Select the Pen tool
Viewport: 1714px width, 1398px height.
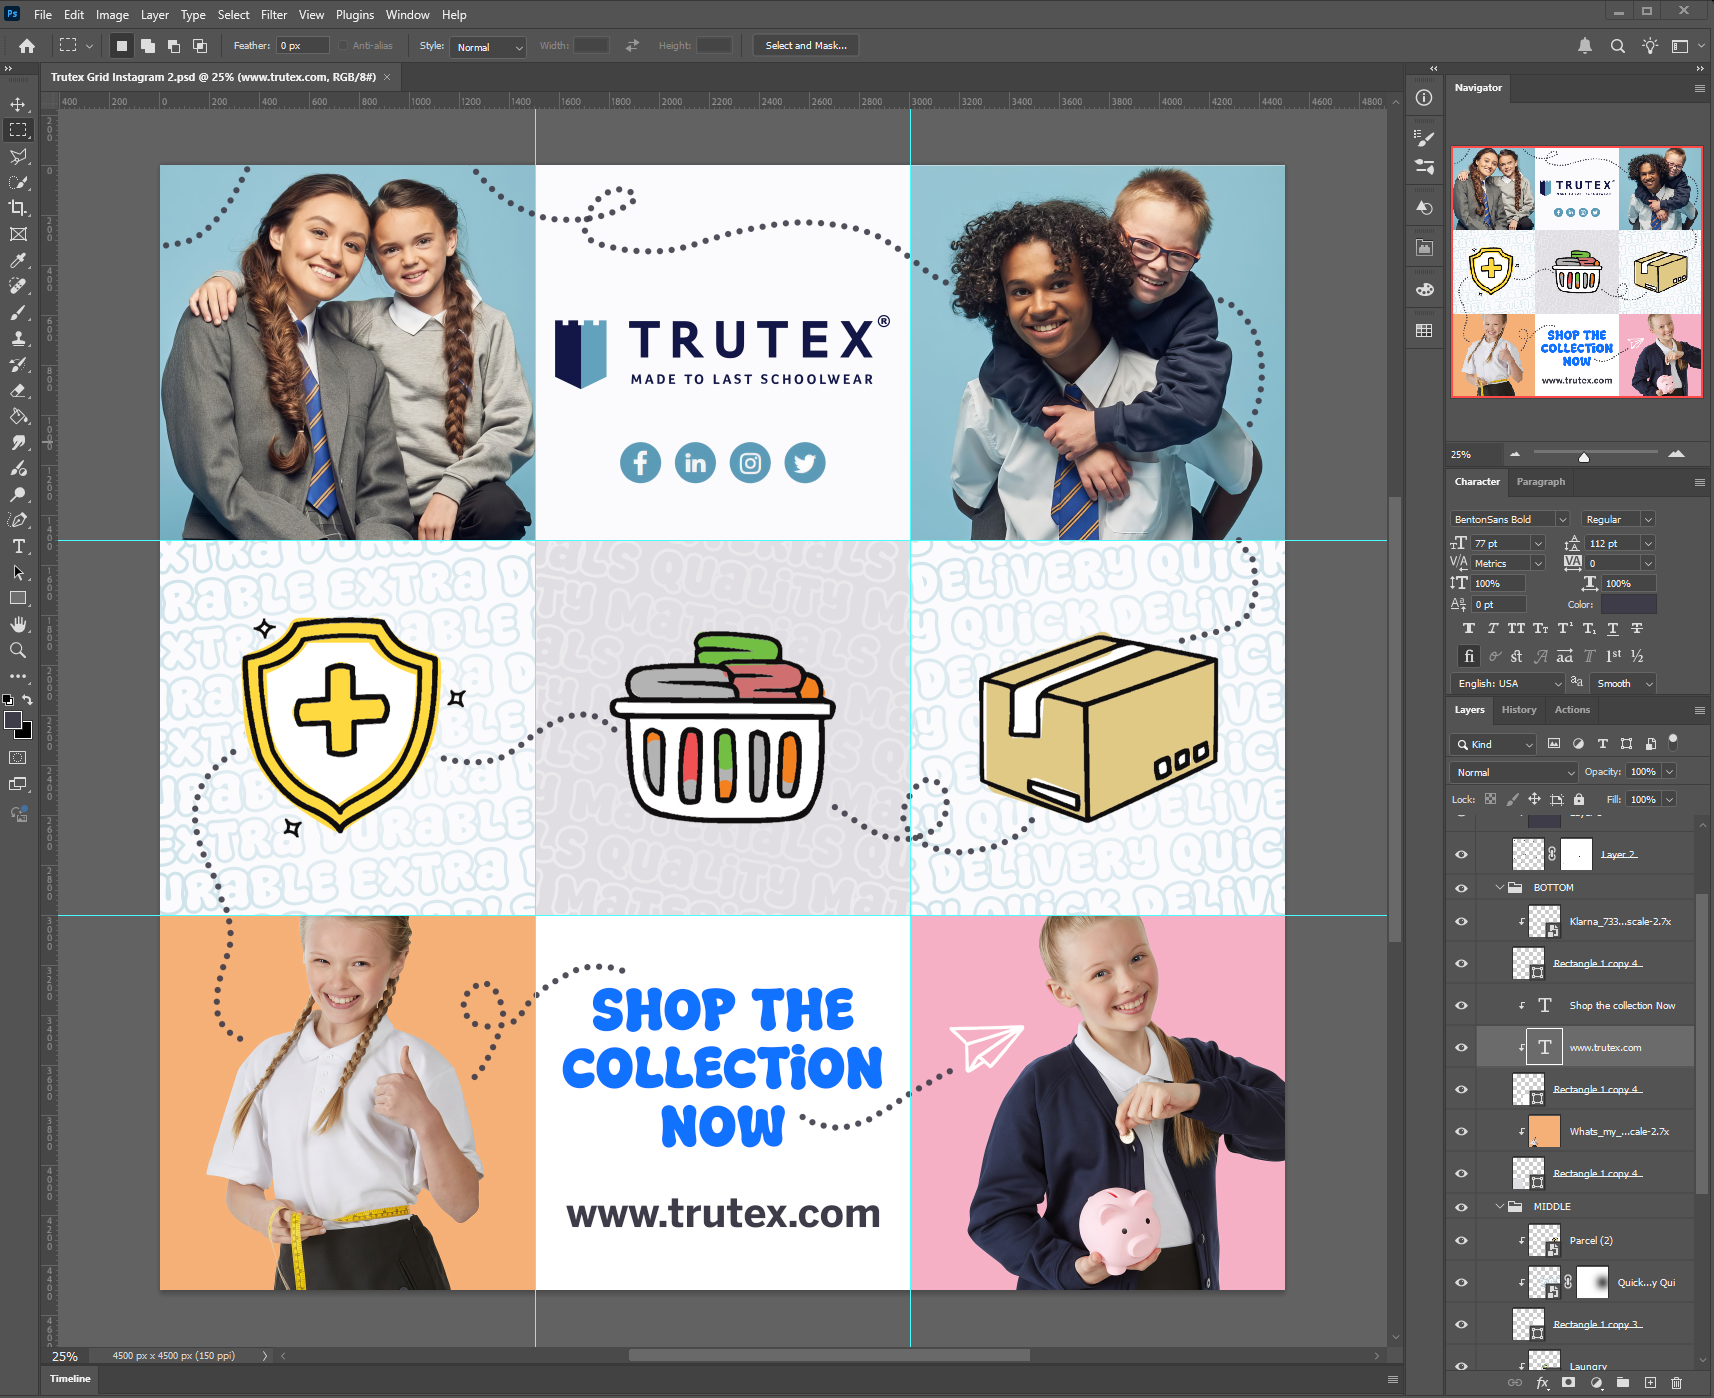[x=18, y=520]
